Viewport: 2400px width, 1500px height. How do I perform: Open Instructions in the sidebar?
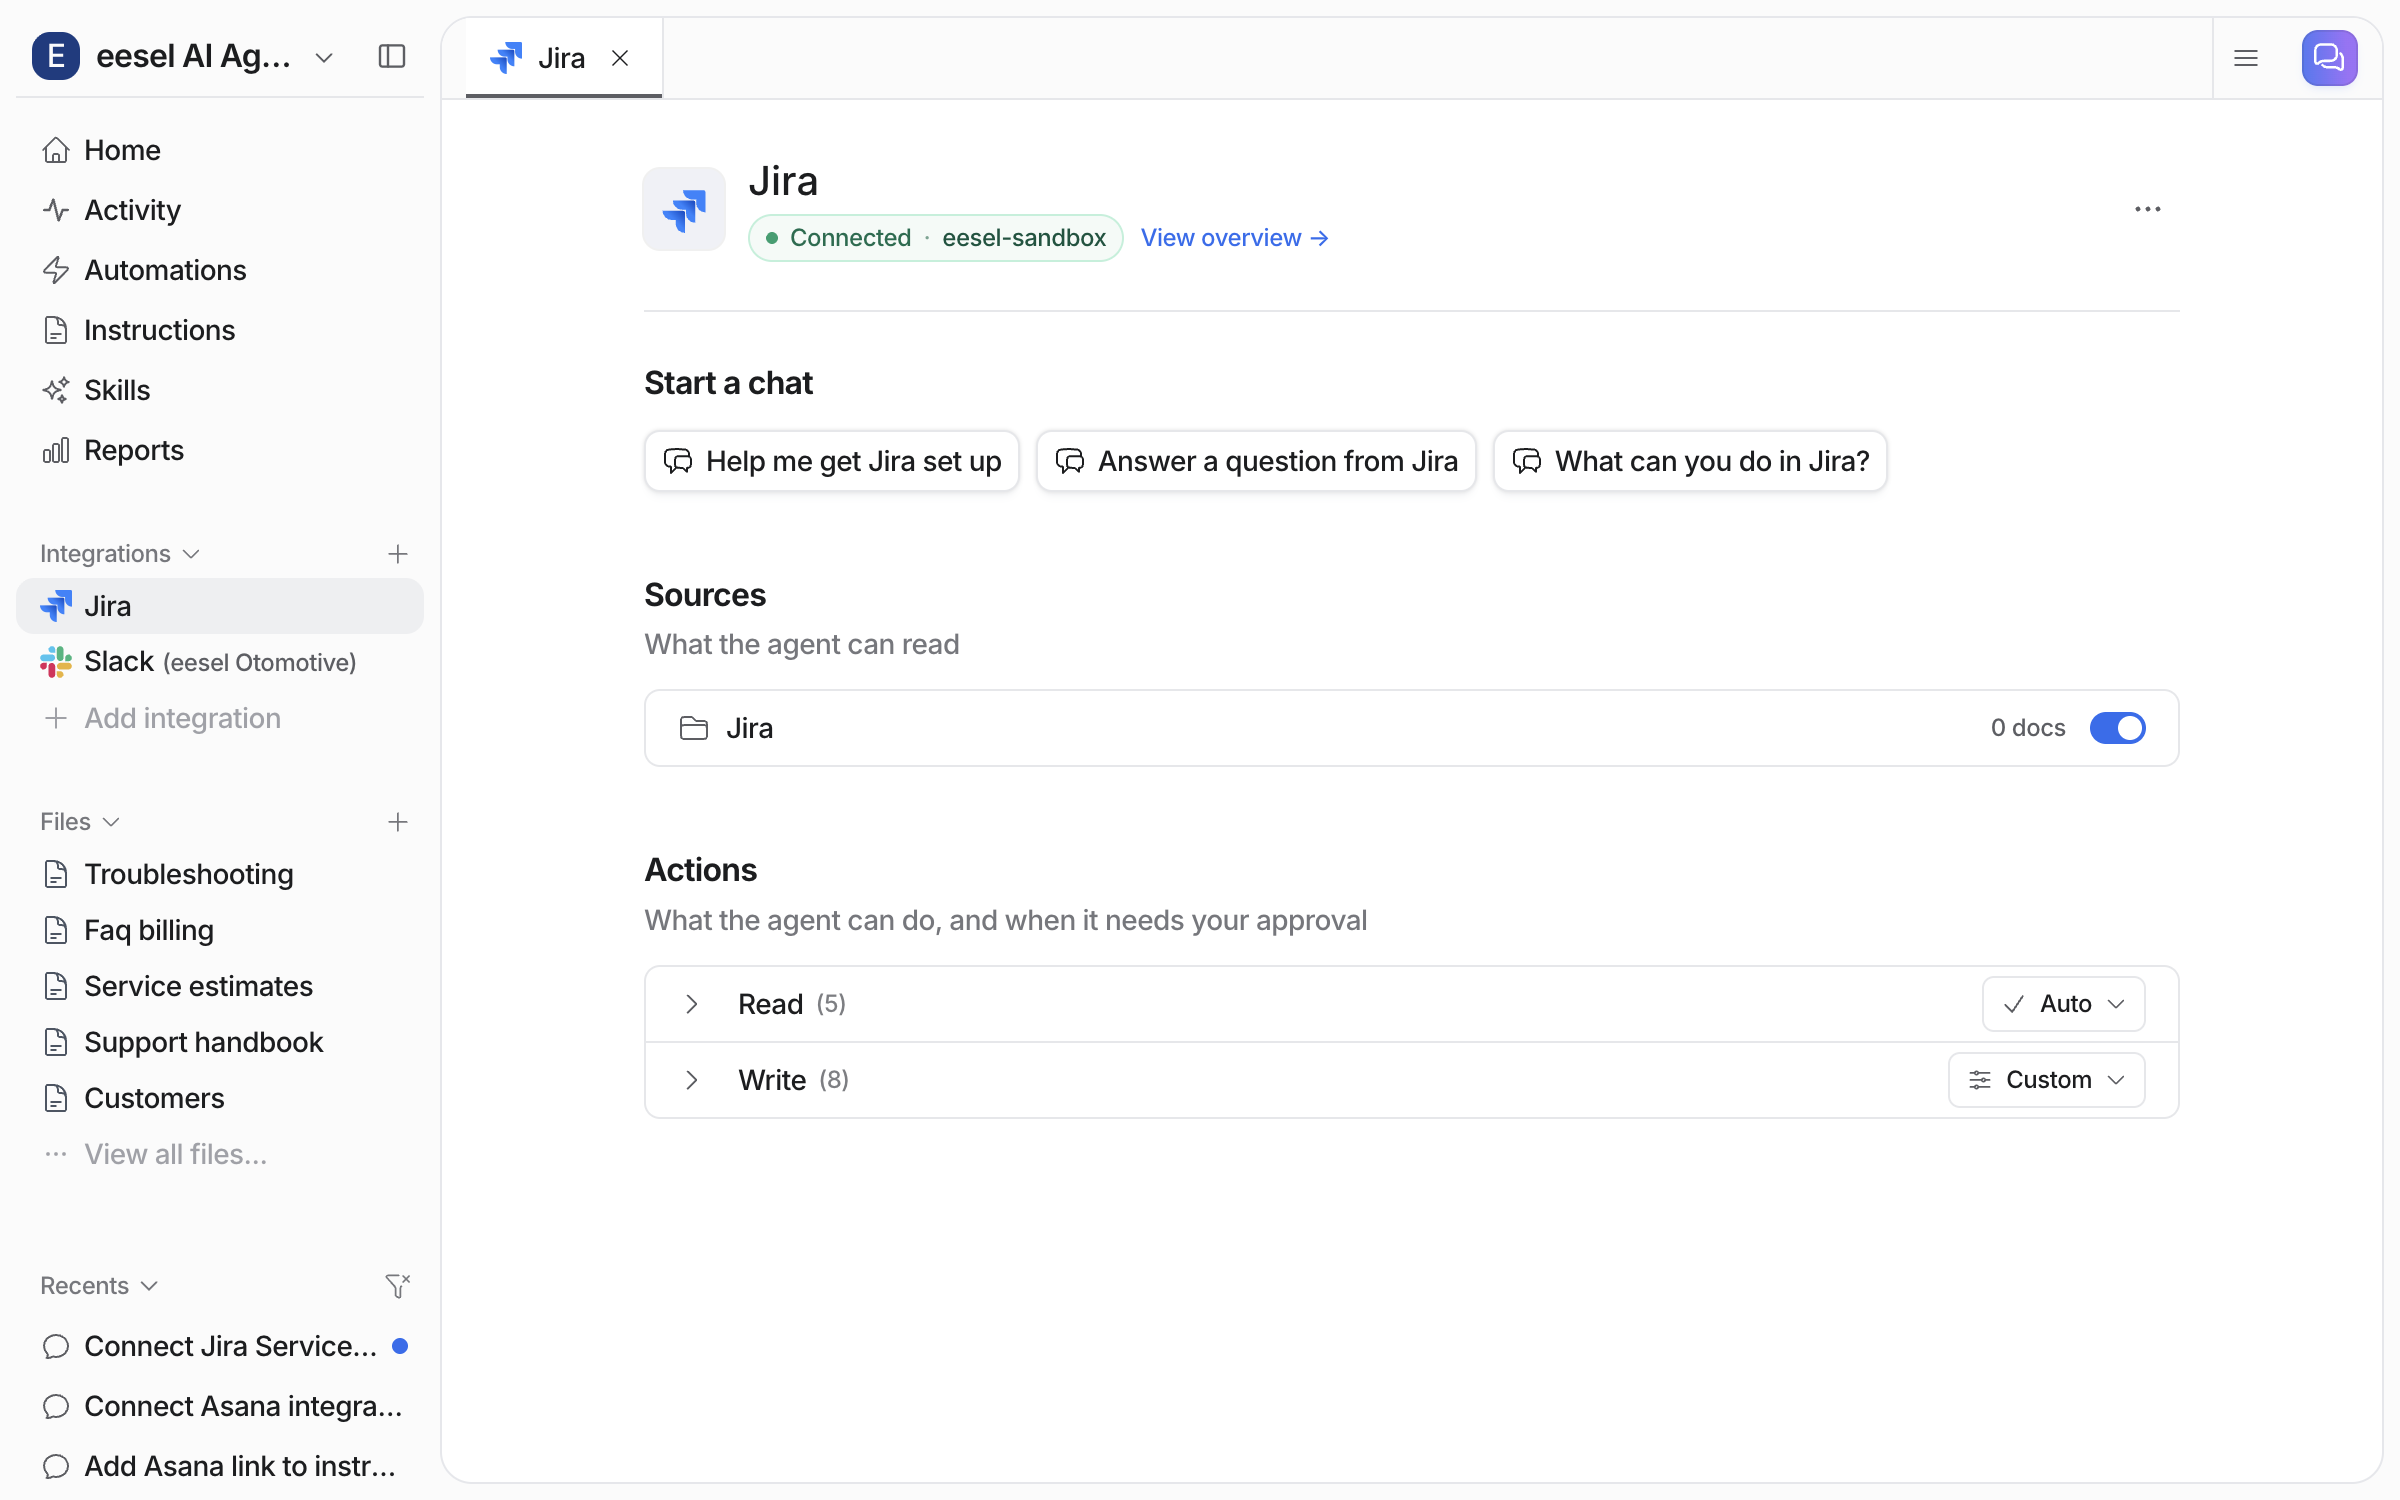[220, 330]
